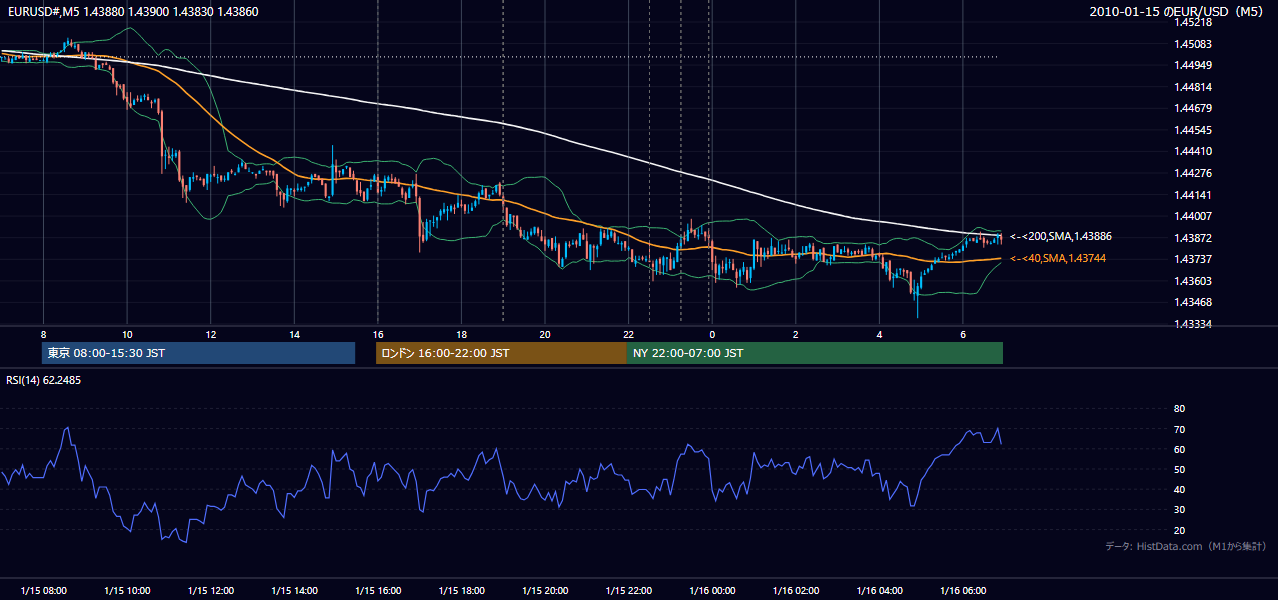Click hour label 12 under the price chart

(x=211, y=334)
